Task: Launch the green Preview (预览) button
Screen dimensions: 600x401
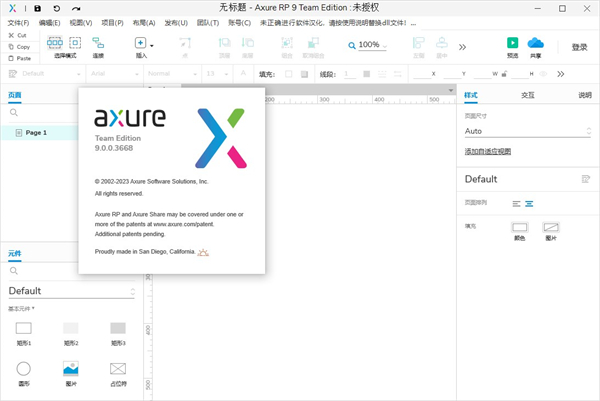Action: 512,42
